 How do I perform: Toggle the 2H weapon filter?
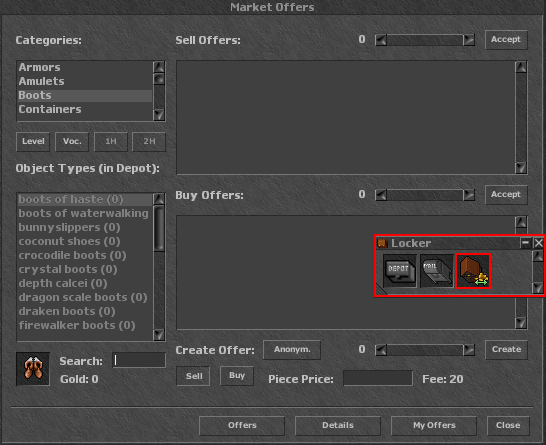pyautogui.click(x=149, y=142)
